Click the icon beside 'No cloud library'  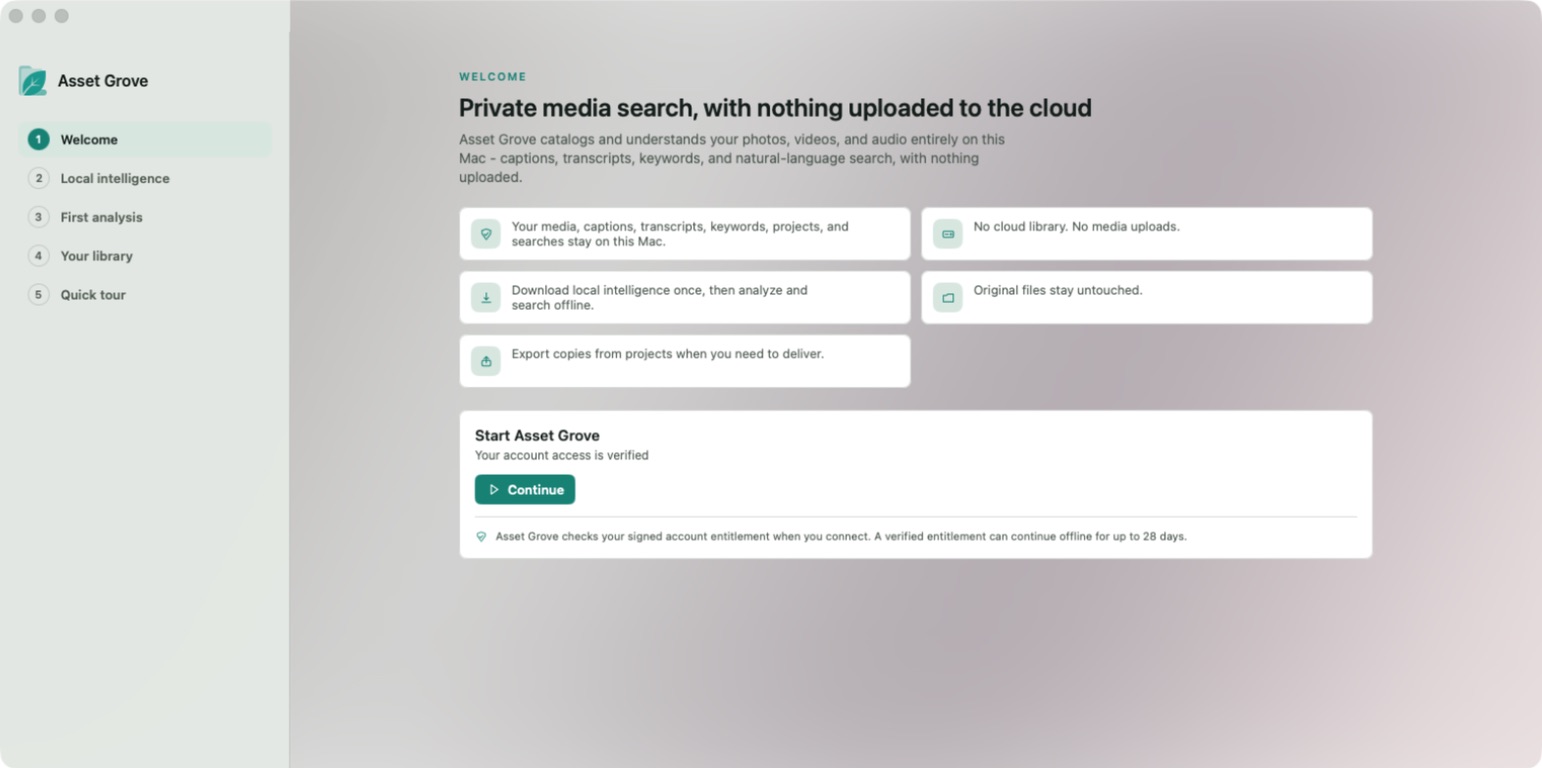[x=948, y=234]
